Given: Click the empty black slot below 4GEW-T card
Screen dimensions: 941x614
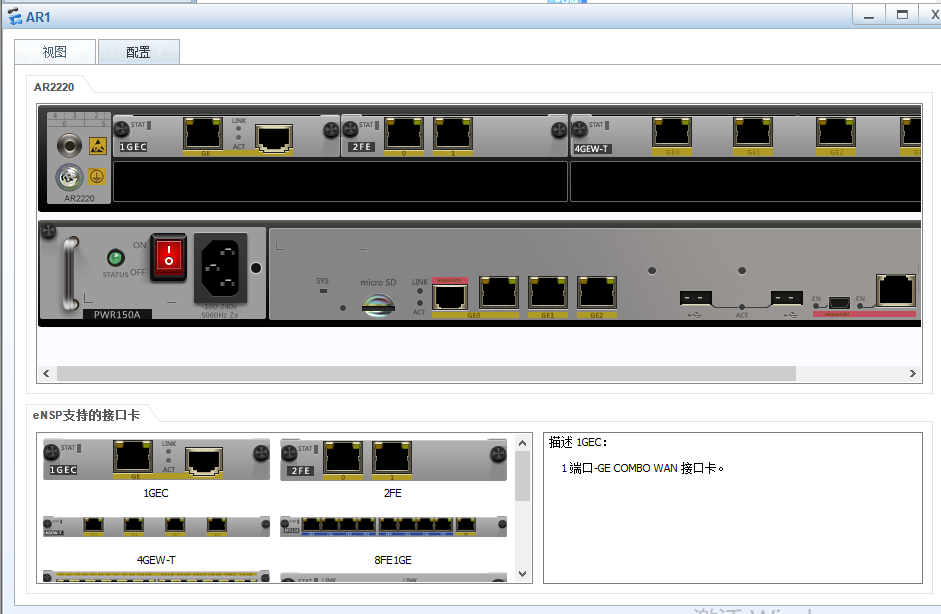Looking at the screenshot, I should (x=745, y=181).
